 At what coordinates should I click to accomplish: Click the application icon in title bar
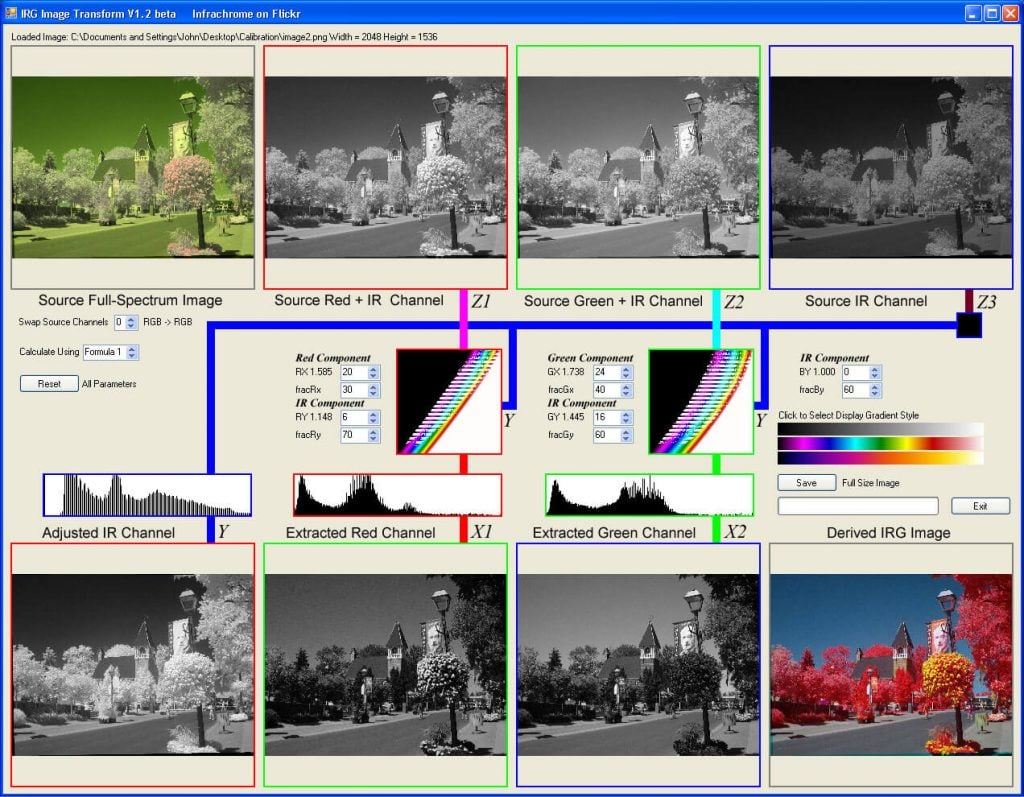click(x=10, y=13)
